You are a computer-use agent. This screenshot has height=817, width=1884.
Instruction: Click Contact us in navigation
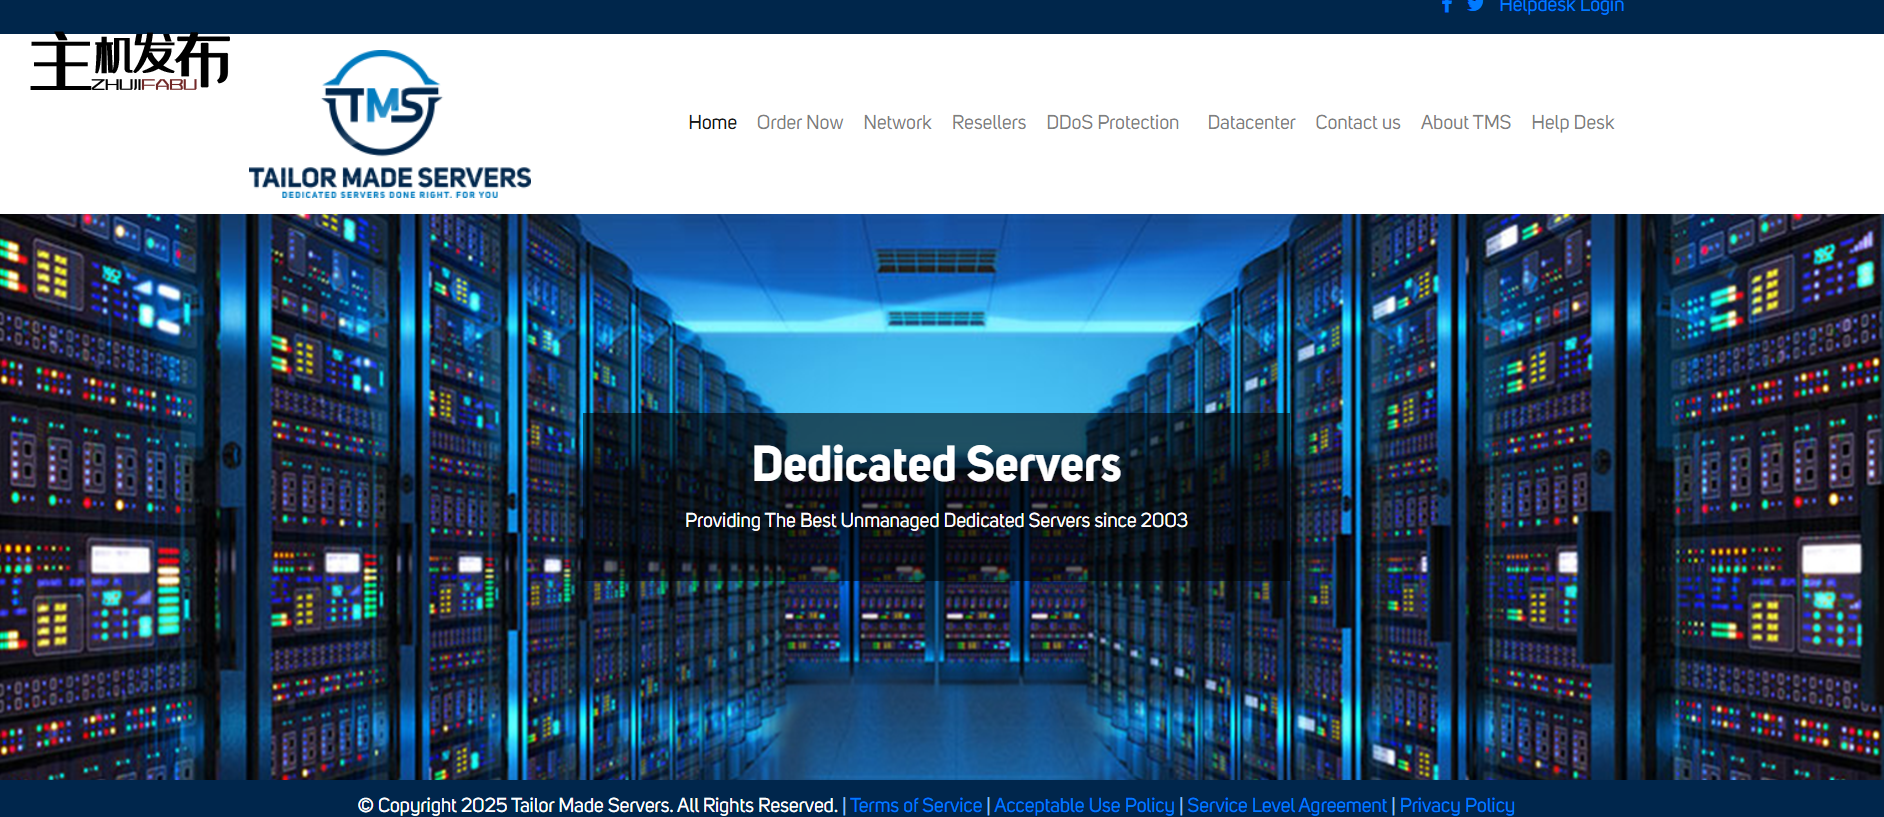[x=1357, y=122]
